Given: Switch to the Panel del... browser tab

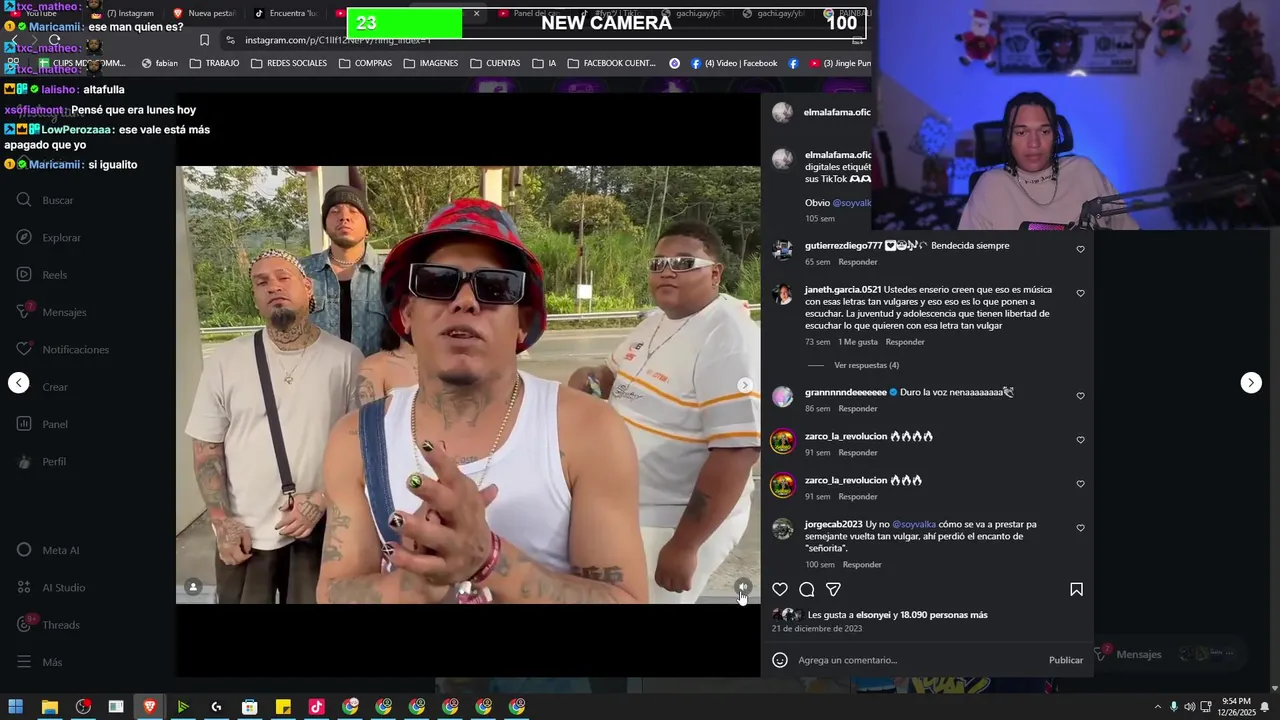Looking at the screenshot, I should coord(530,13).
